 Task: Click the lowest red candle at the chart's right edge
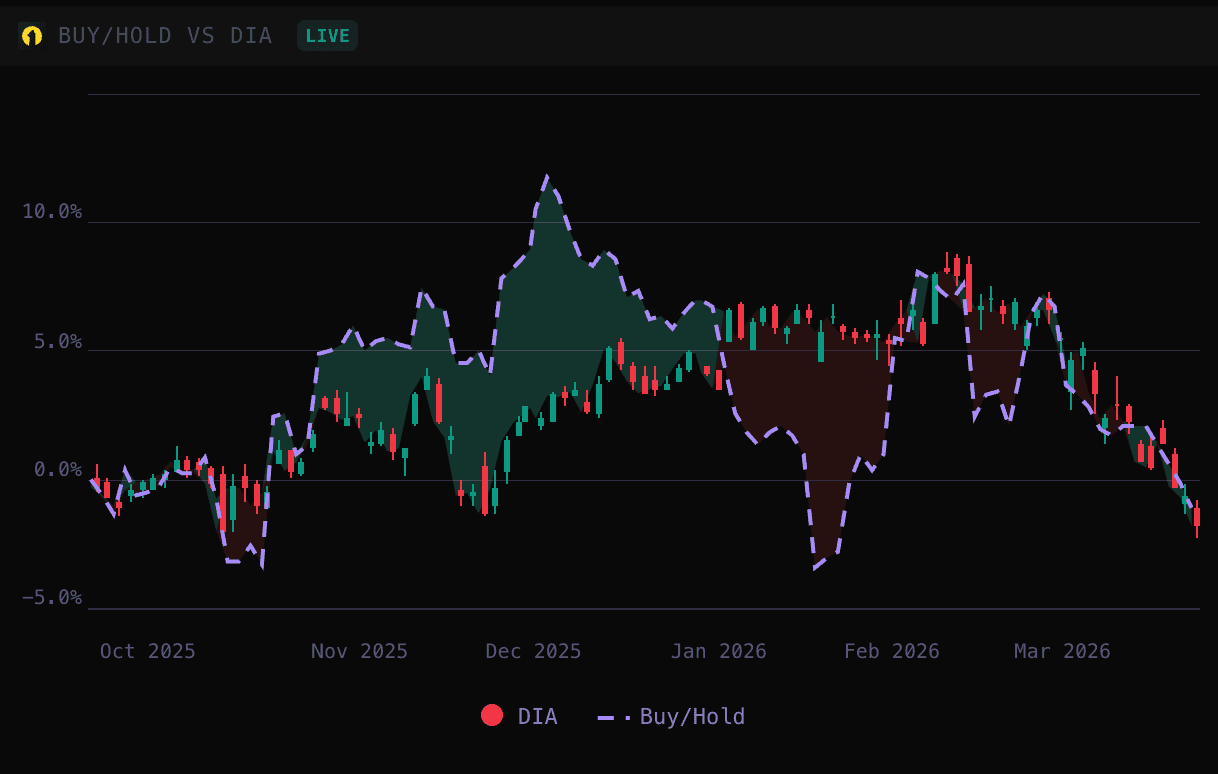(x=1197, y=515)
